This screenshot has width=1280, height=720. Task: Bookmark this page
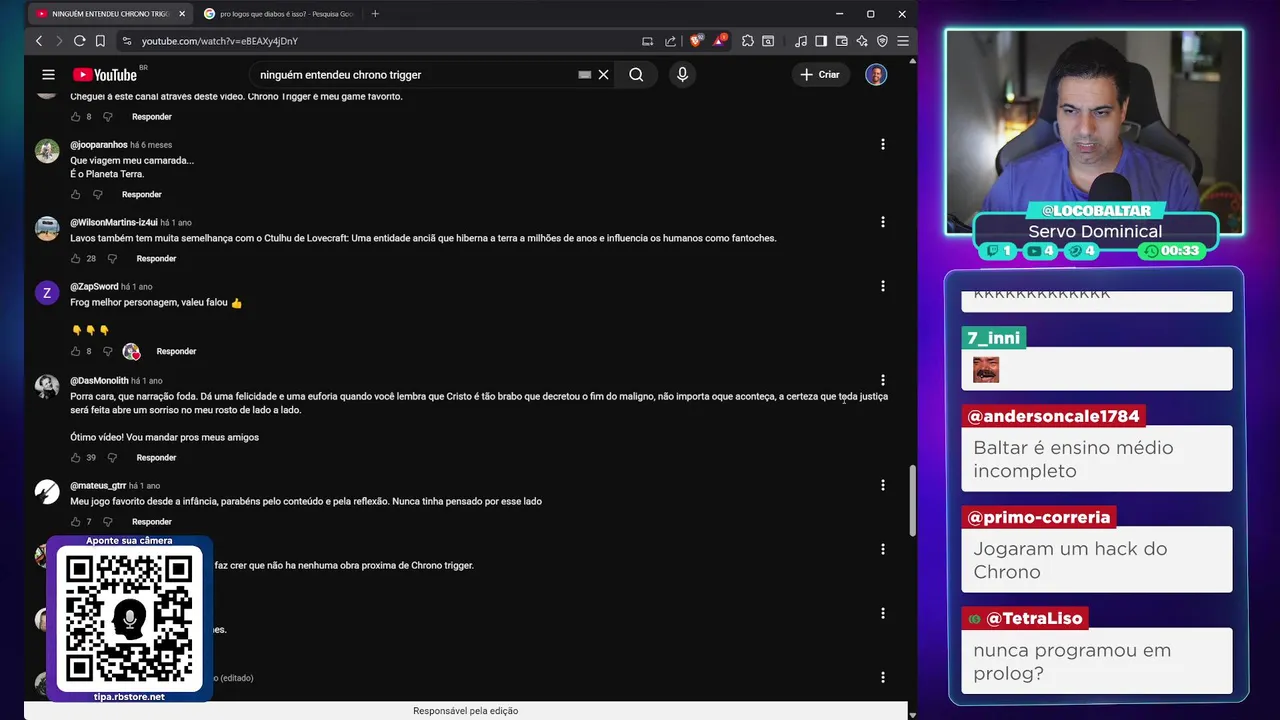[100, 41]
